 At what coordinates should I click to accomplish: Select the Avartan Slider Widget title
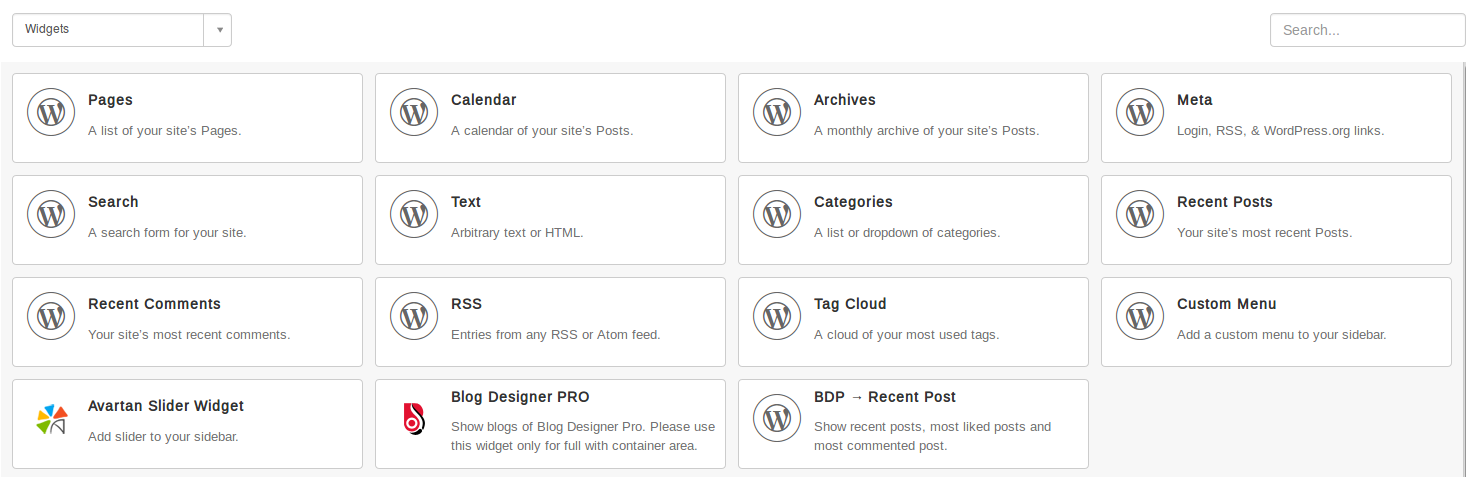click(x=166, y=406)
